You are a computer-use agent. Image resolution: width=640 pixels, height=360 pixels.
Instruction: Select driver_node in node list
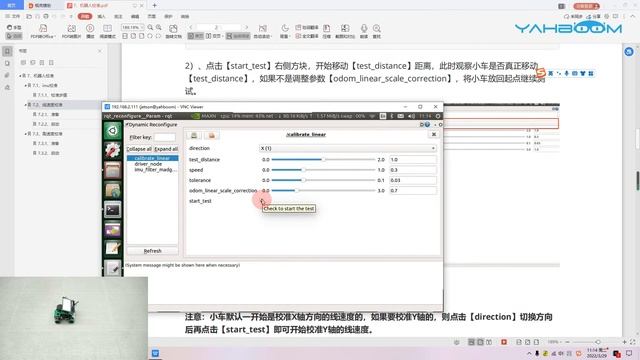click(148, 164)
